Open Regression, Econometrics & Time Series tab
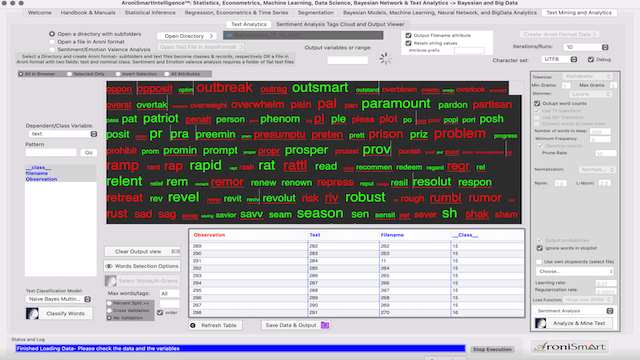The height and width of the screenshot is (360, 640). coord(236,13)
